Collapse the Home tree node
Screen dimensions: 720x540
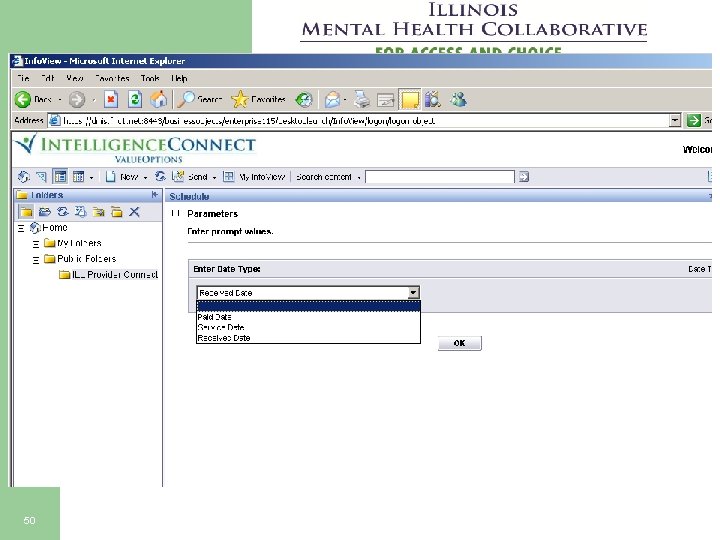21,228
